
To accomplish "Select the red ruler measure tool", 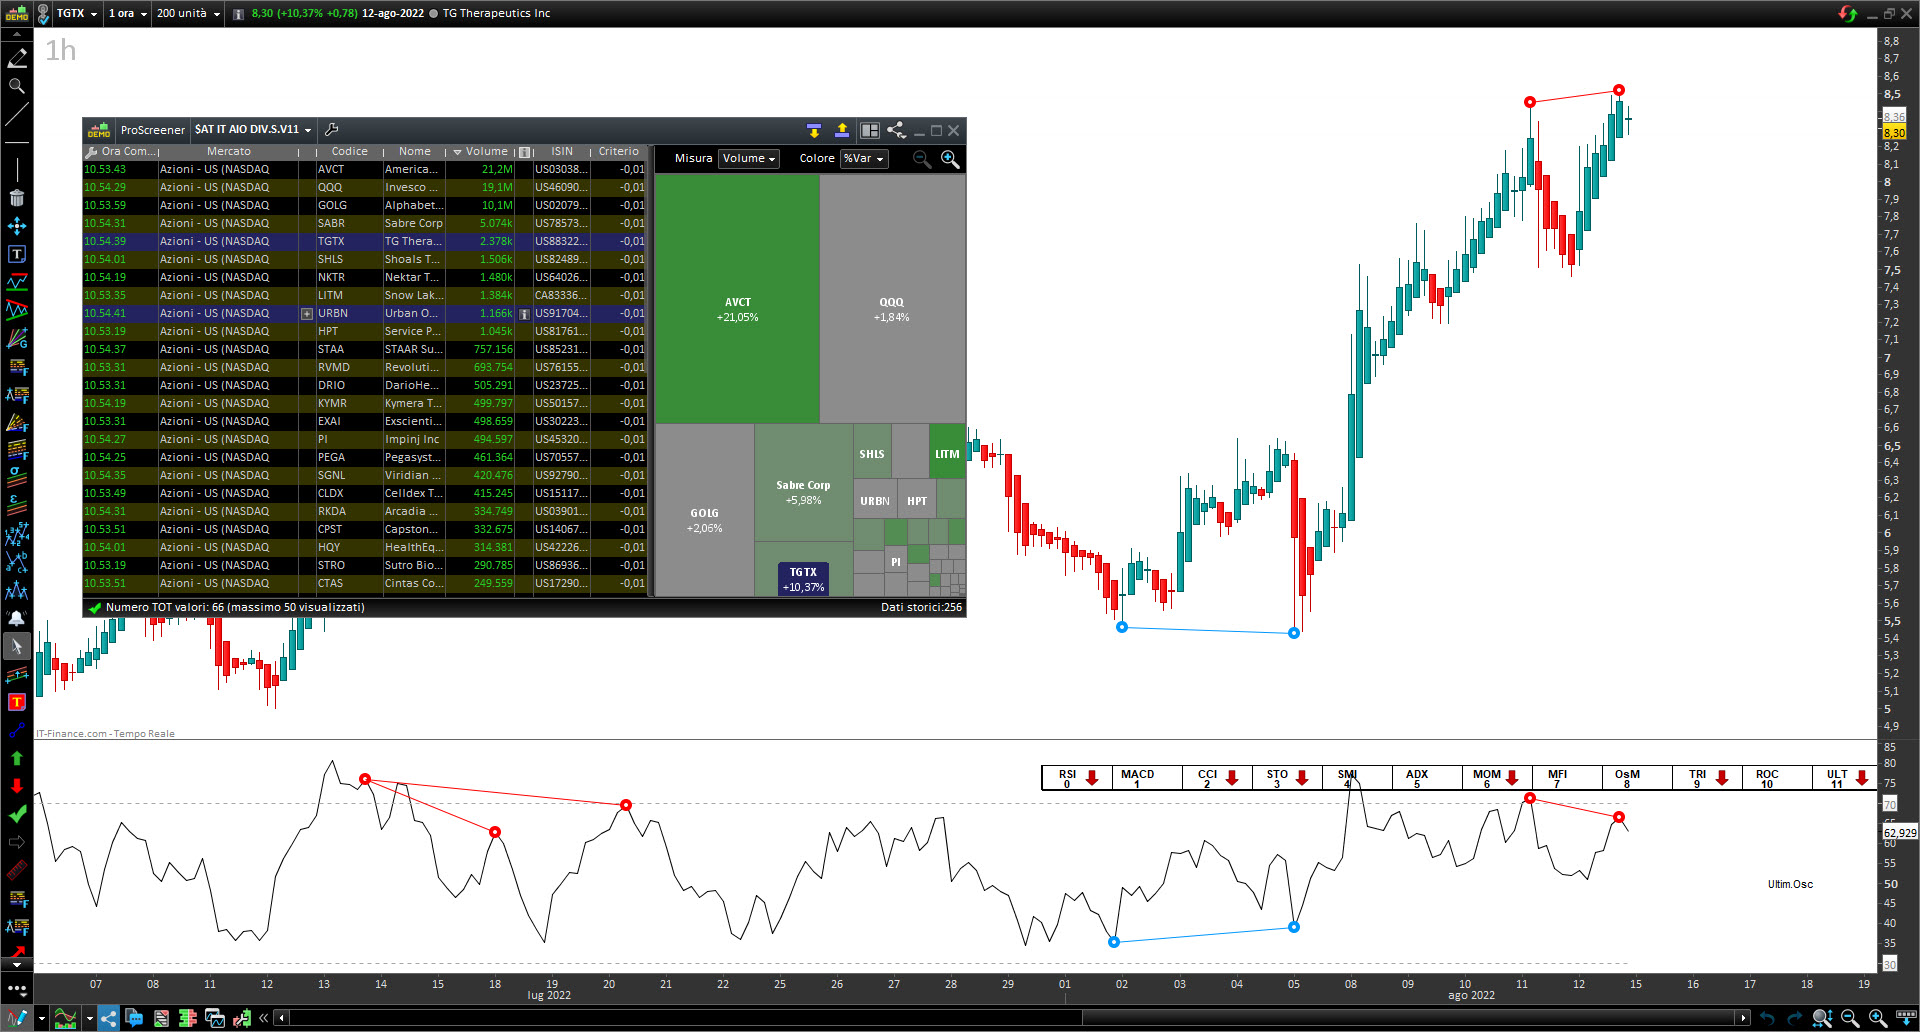I will pos(17,870).
